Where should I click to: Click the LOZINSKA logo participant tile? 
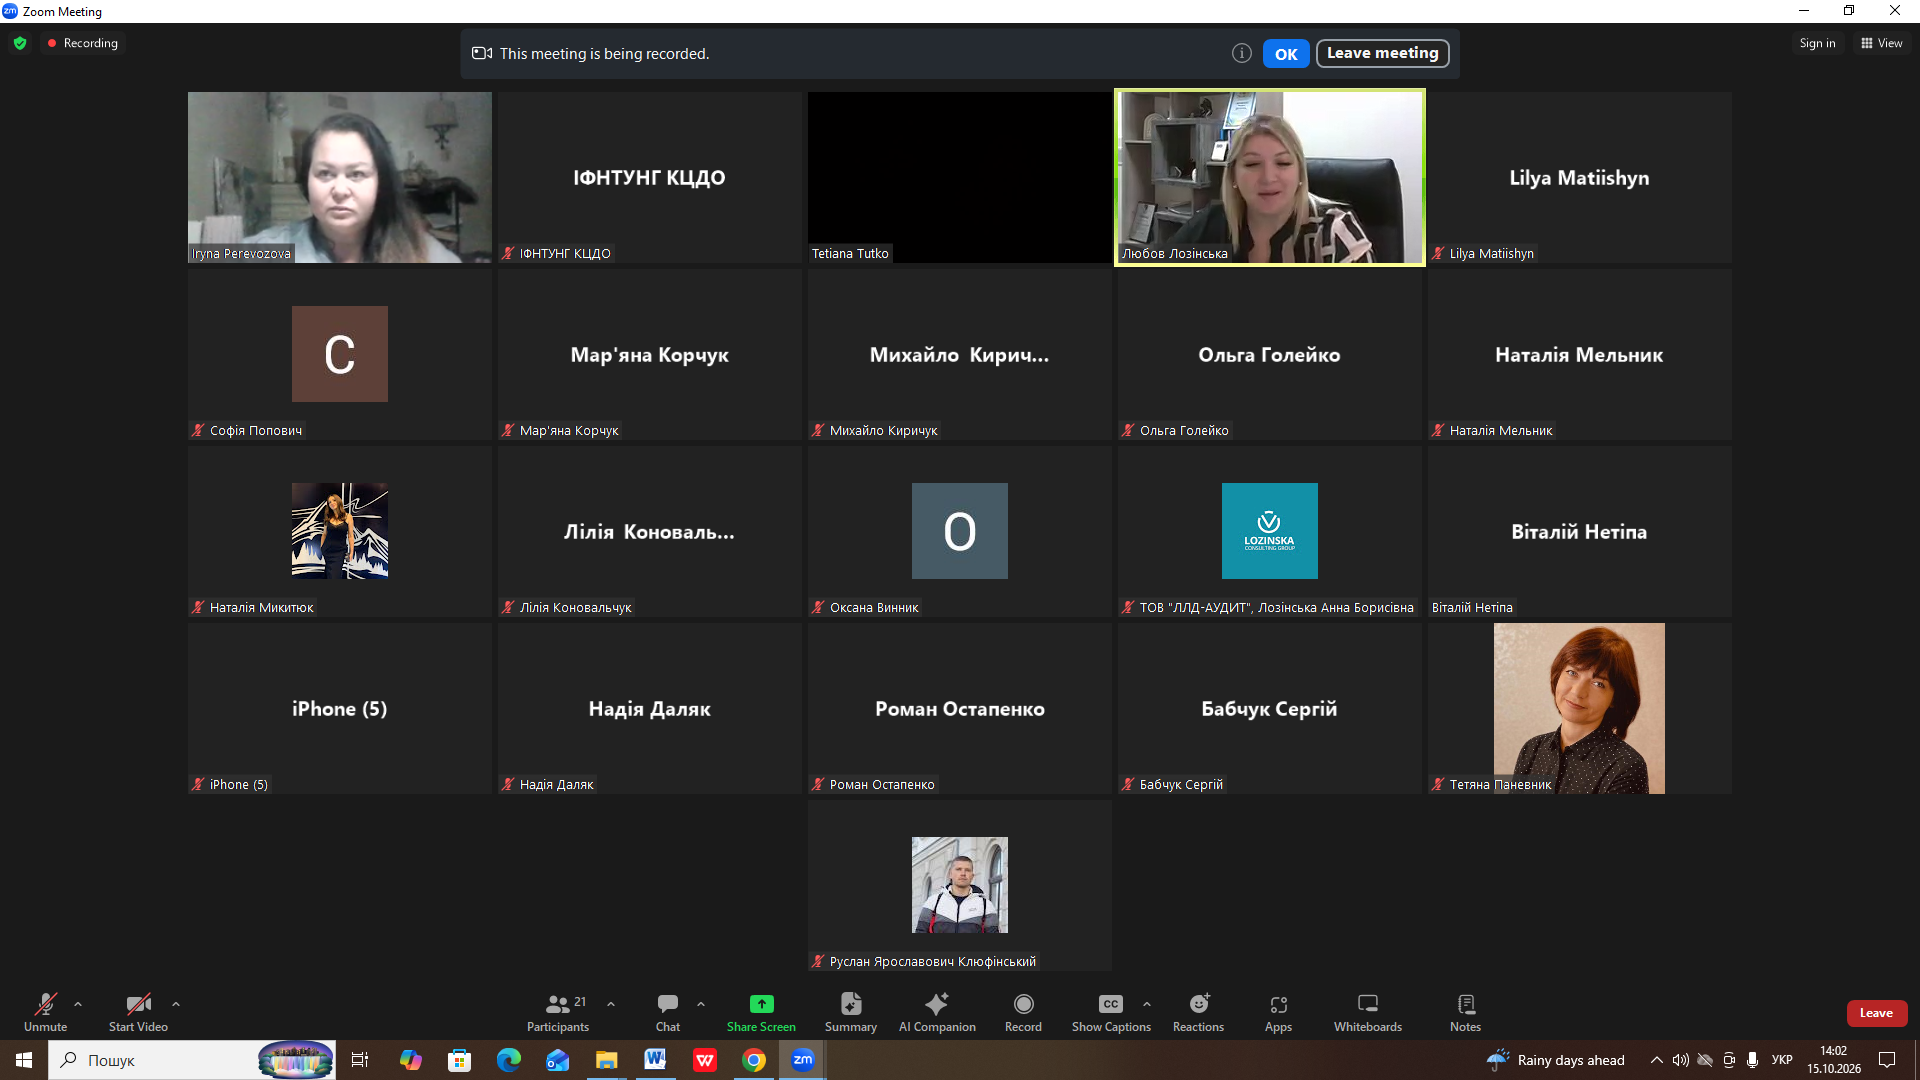coord(1270,531)
